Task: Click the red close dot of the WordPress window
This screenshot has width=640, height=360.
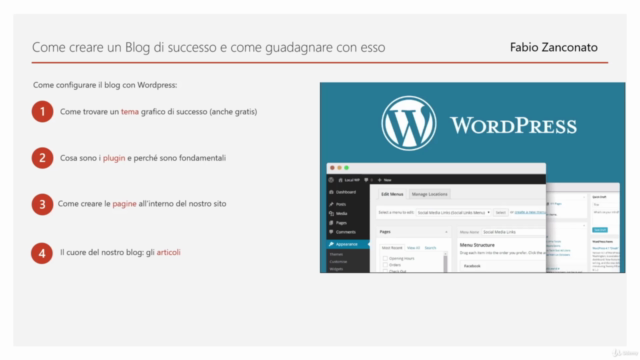Action: 332,168
